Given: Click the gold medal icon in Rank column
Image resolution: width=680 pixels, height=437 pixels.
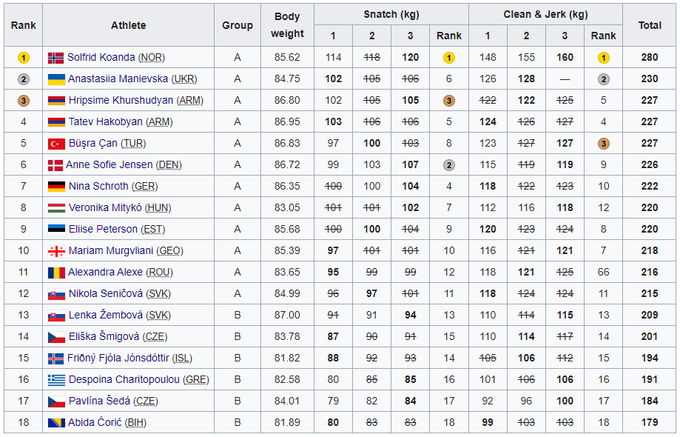Looking at the screenshot, I should (24, 57).
